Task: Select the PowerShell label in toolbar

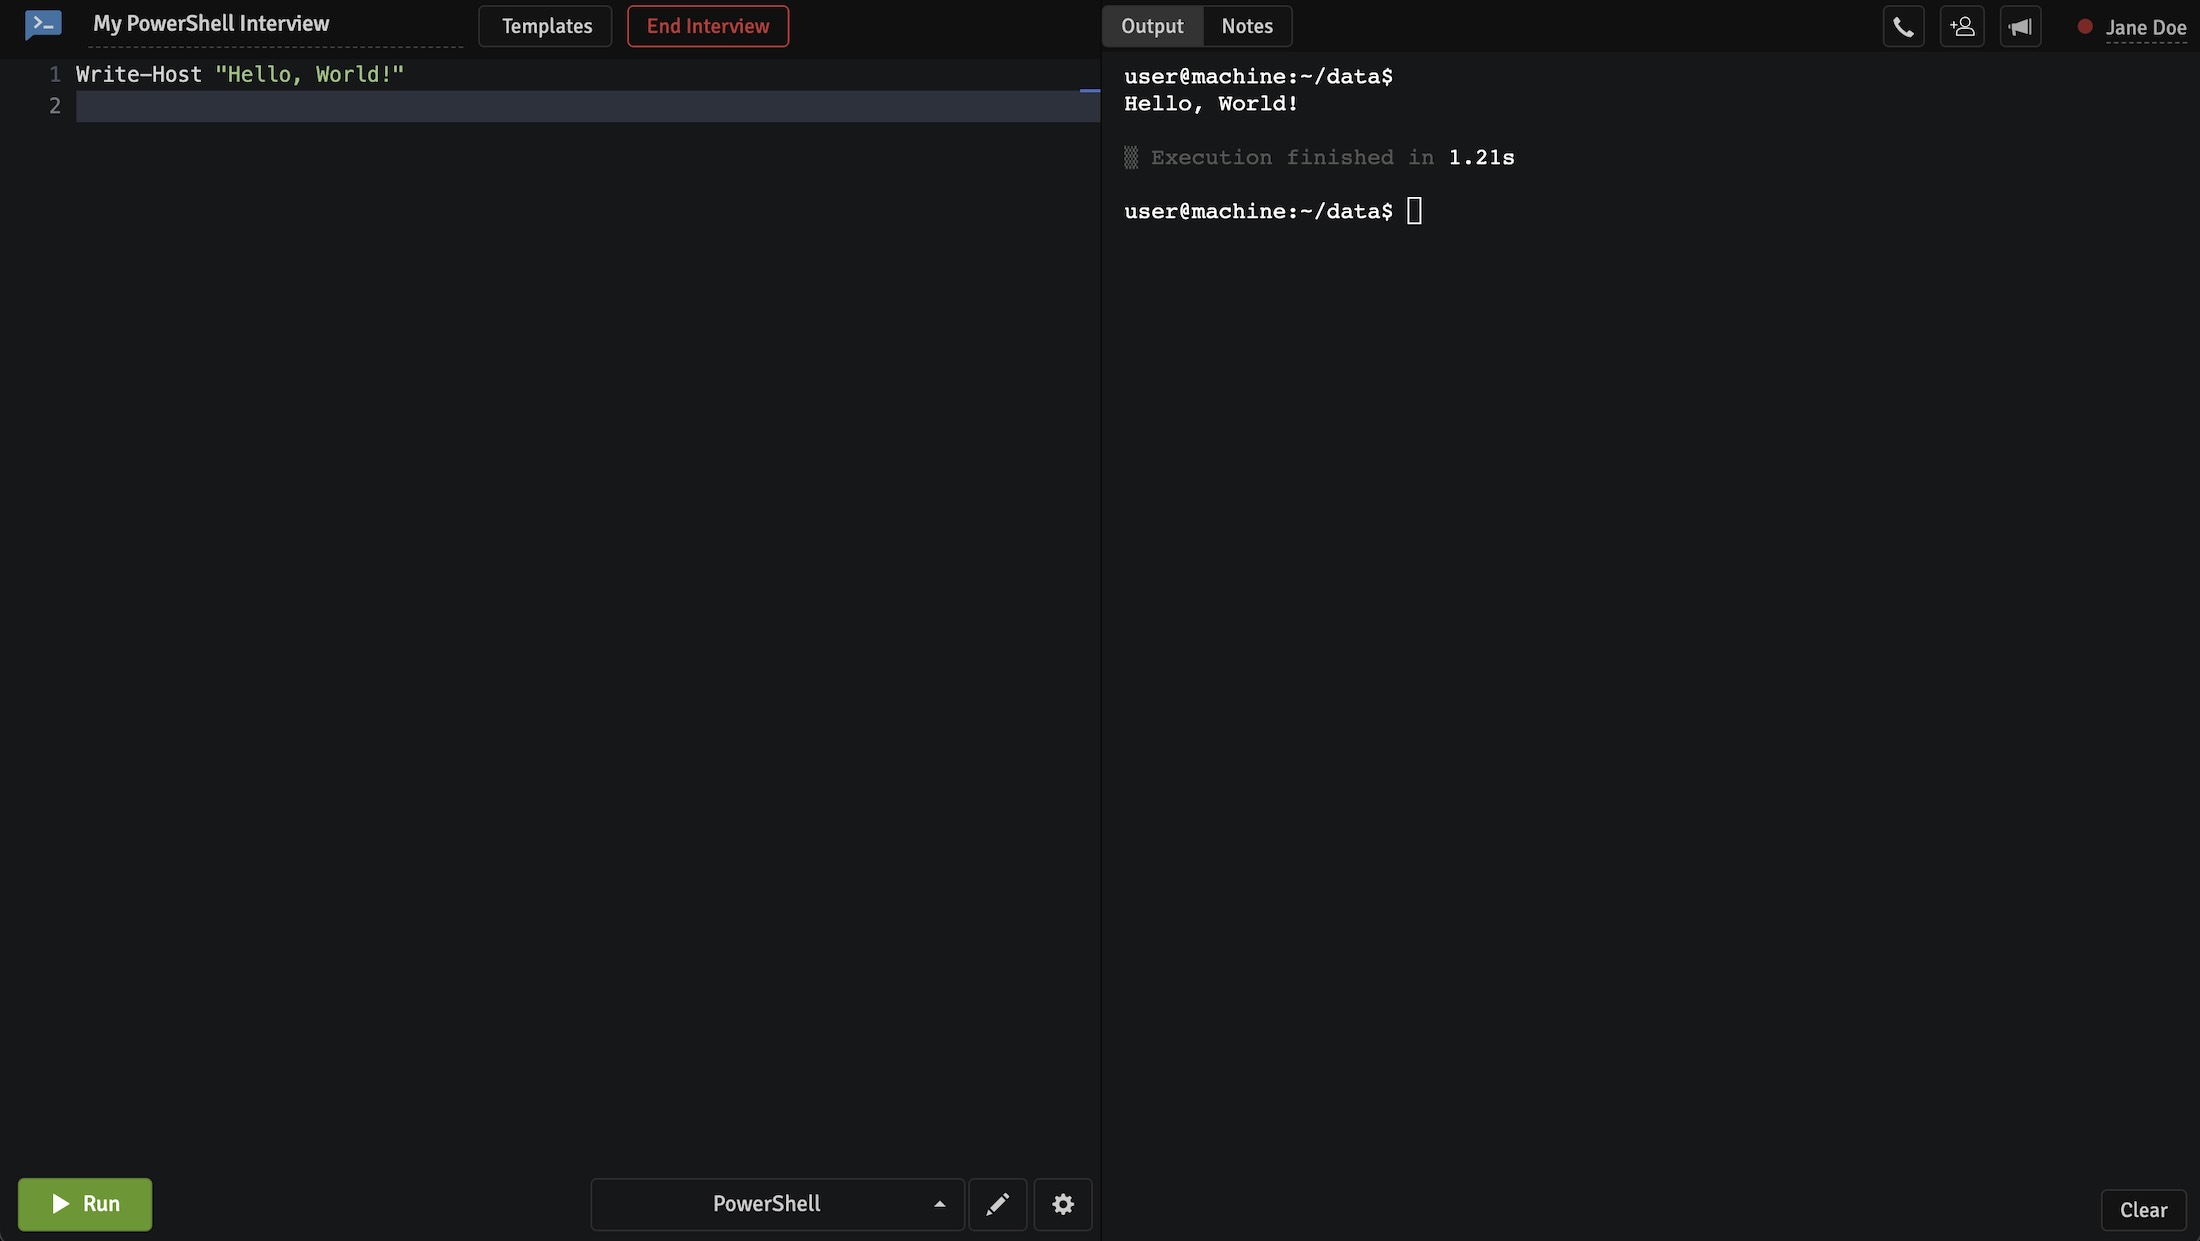Action: [x=768, y=1205]
